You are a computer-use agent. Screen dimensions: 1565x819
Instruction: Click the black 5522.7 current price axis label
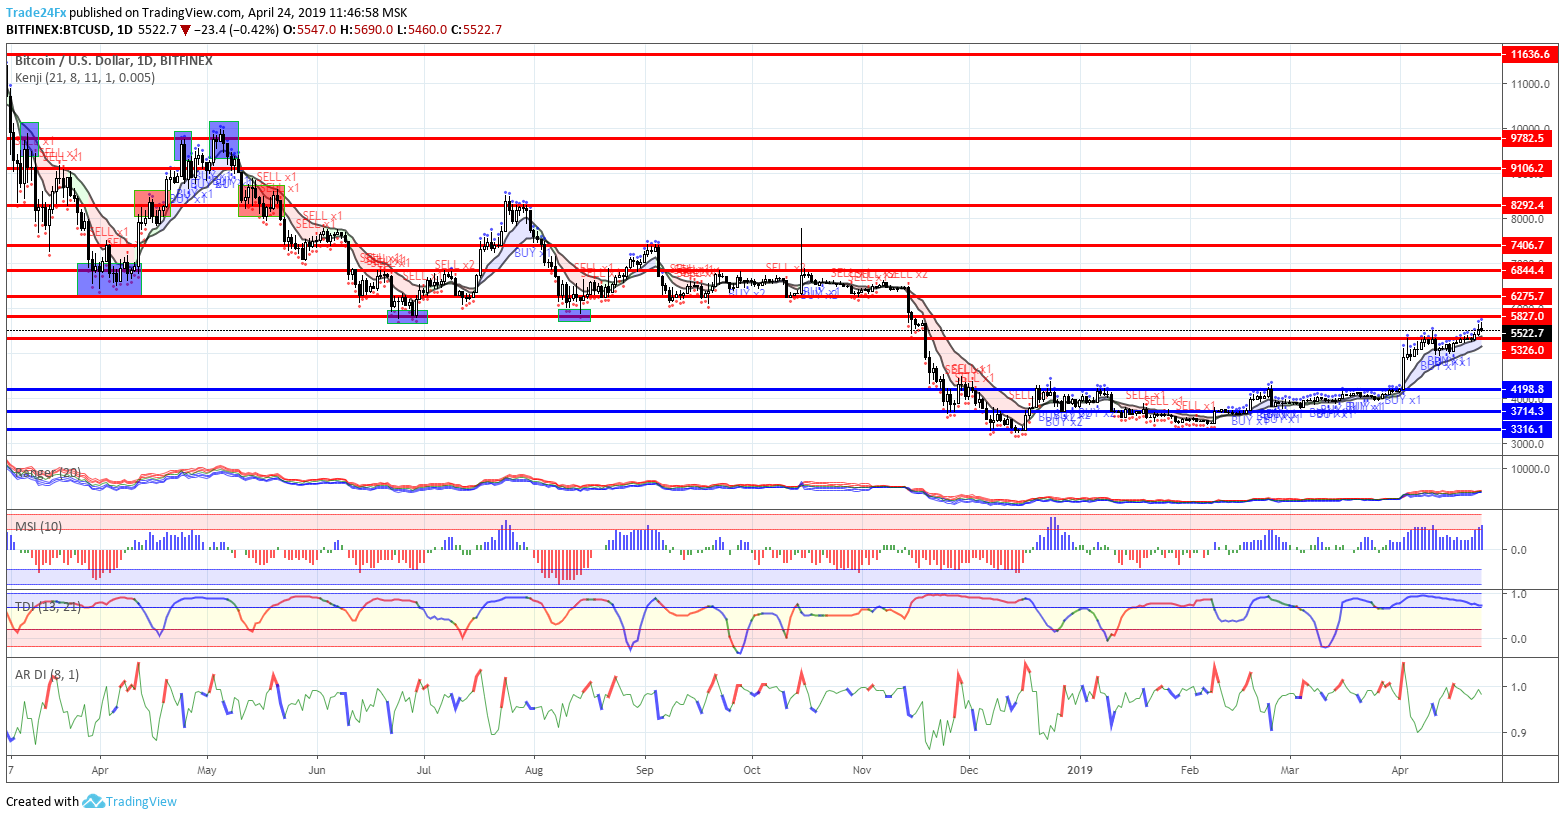(1527, 333)
